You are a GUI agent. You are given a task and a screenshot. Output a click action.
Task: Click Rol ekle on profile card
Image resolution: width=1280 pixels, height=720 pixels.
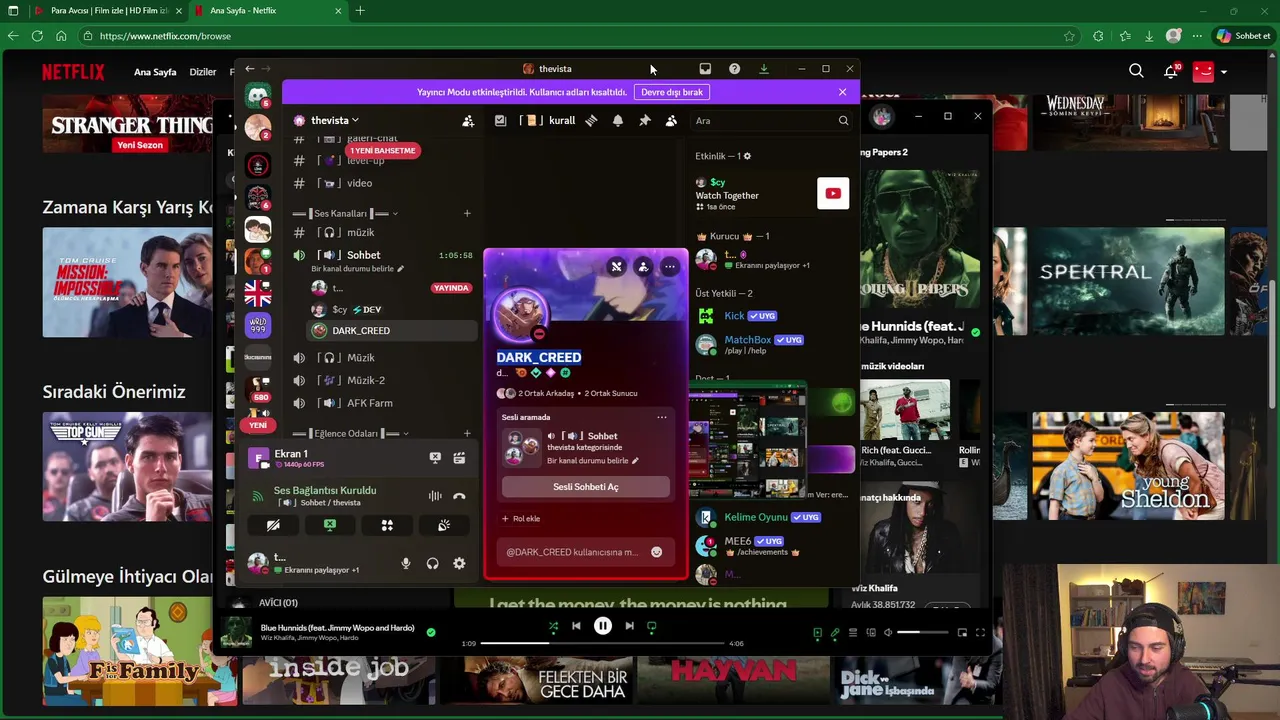click(x=521, y=519)
